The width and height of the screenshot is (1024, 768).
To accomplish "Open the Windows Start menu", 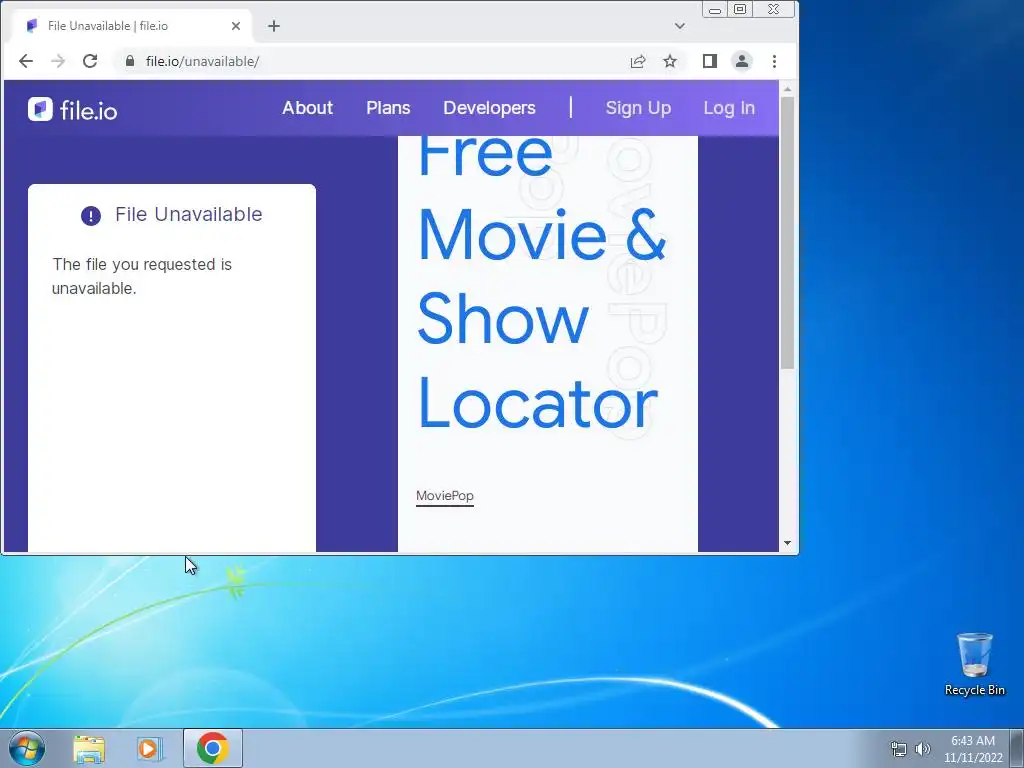I will (x=26, y=748).
